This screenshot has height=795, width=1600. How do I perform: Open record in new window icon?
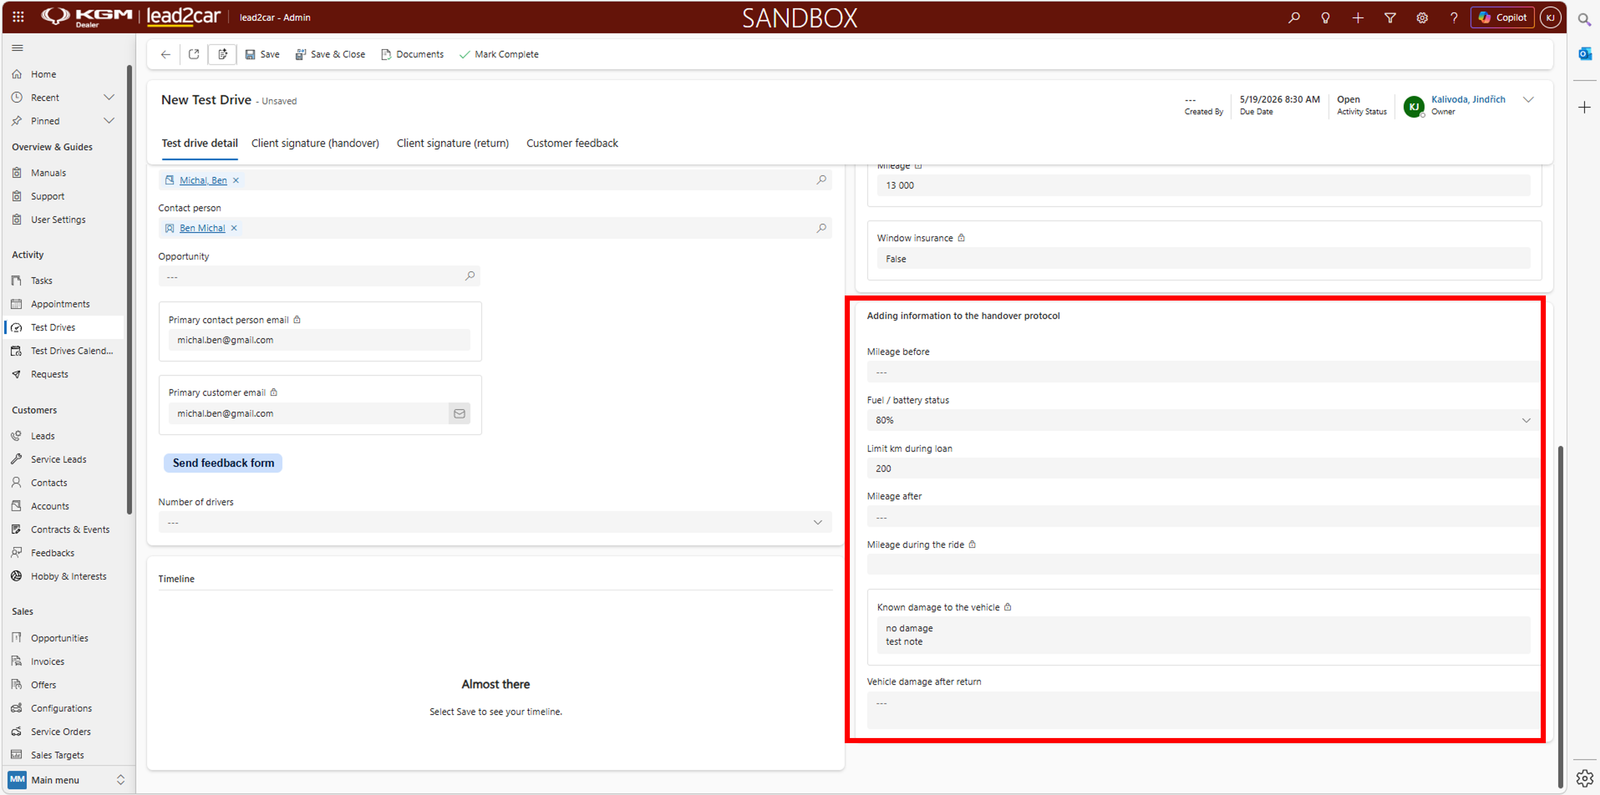pyautogui.click(x=194, y=54)
